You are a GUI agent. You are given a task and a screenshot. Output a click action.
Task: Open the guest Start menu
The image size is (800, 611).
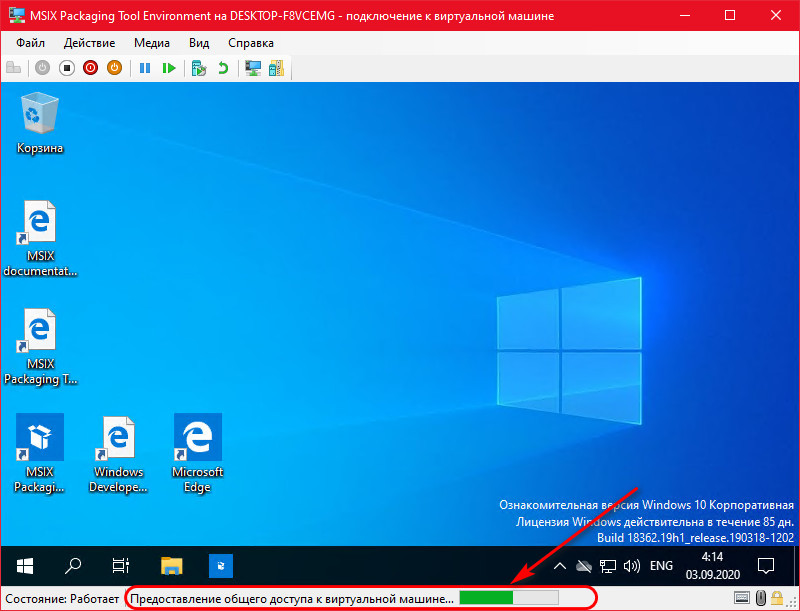point(24,566)
